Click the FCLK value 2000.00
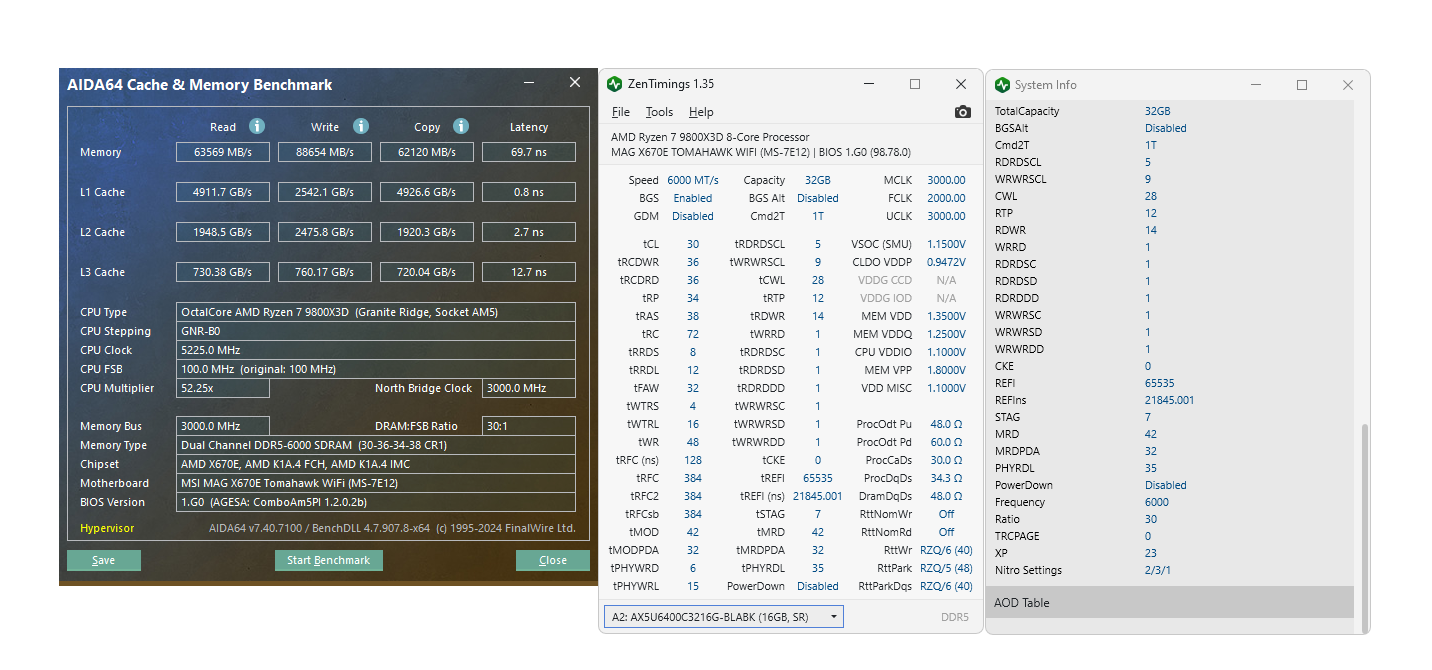This screenshot has width=1432, height=670. click(x=946, y=198)
